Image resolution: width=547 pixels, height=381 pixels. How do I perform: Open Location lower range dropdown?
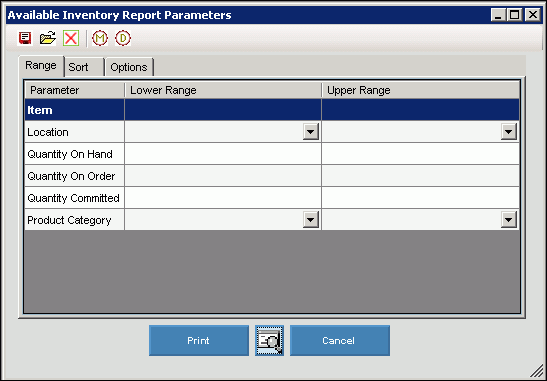(310, 132)
